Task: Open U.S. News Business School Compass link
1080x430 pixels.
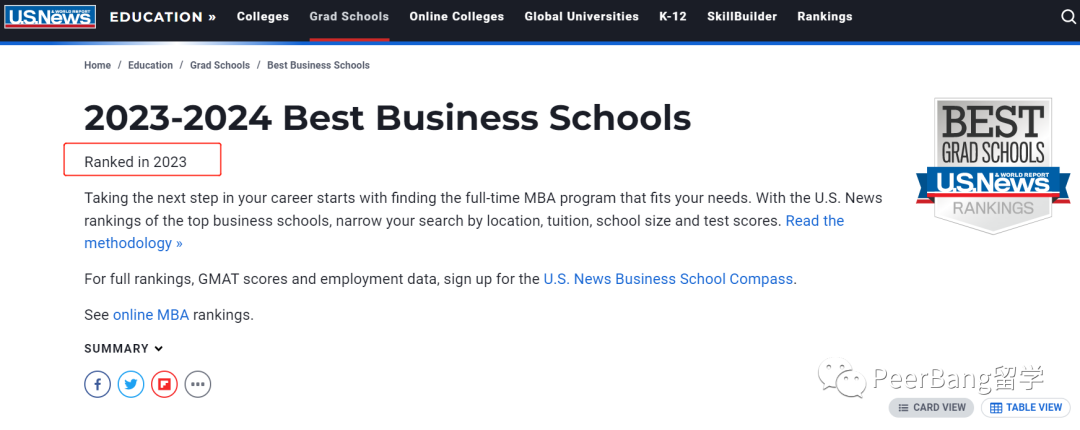Action: point(668,279)
